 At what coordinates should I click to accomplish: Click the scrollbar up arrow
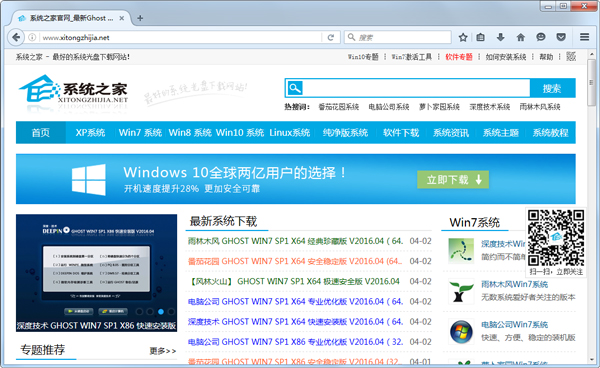coord(592,54)
